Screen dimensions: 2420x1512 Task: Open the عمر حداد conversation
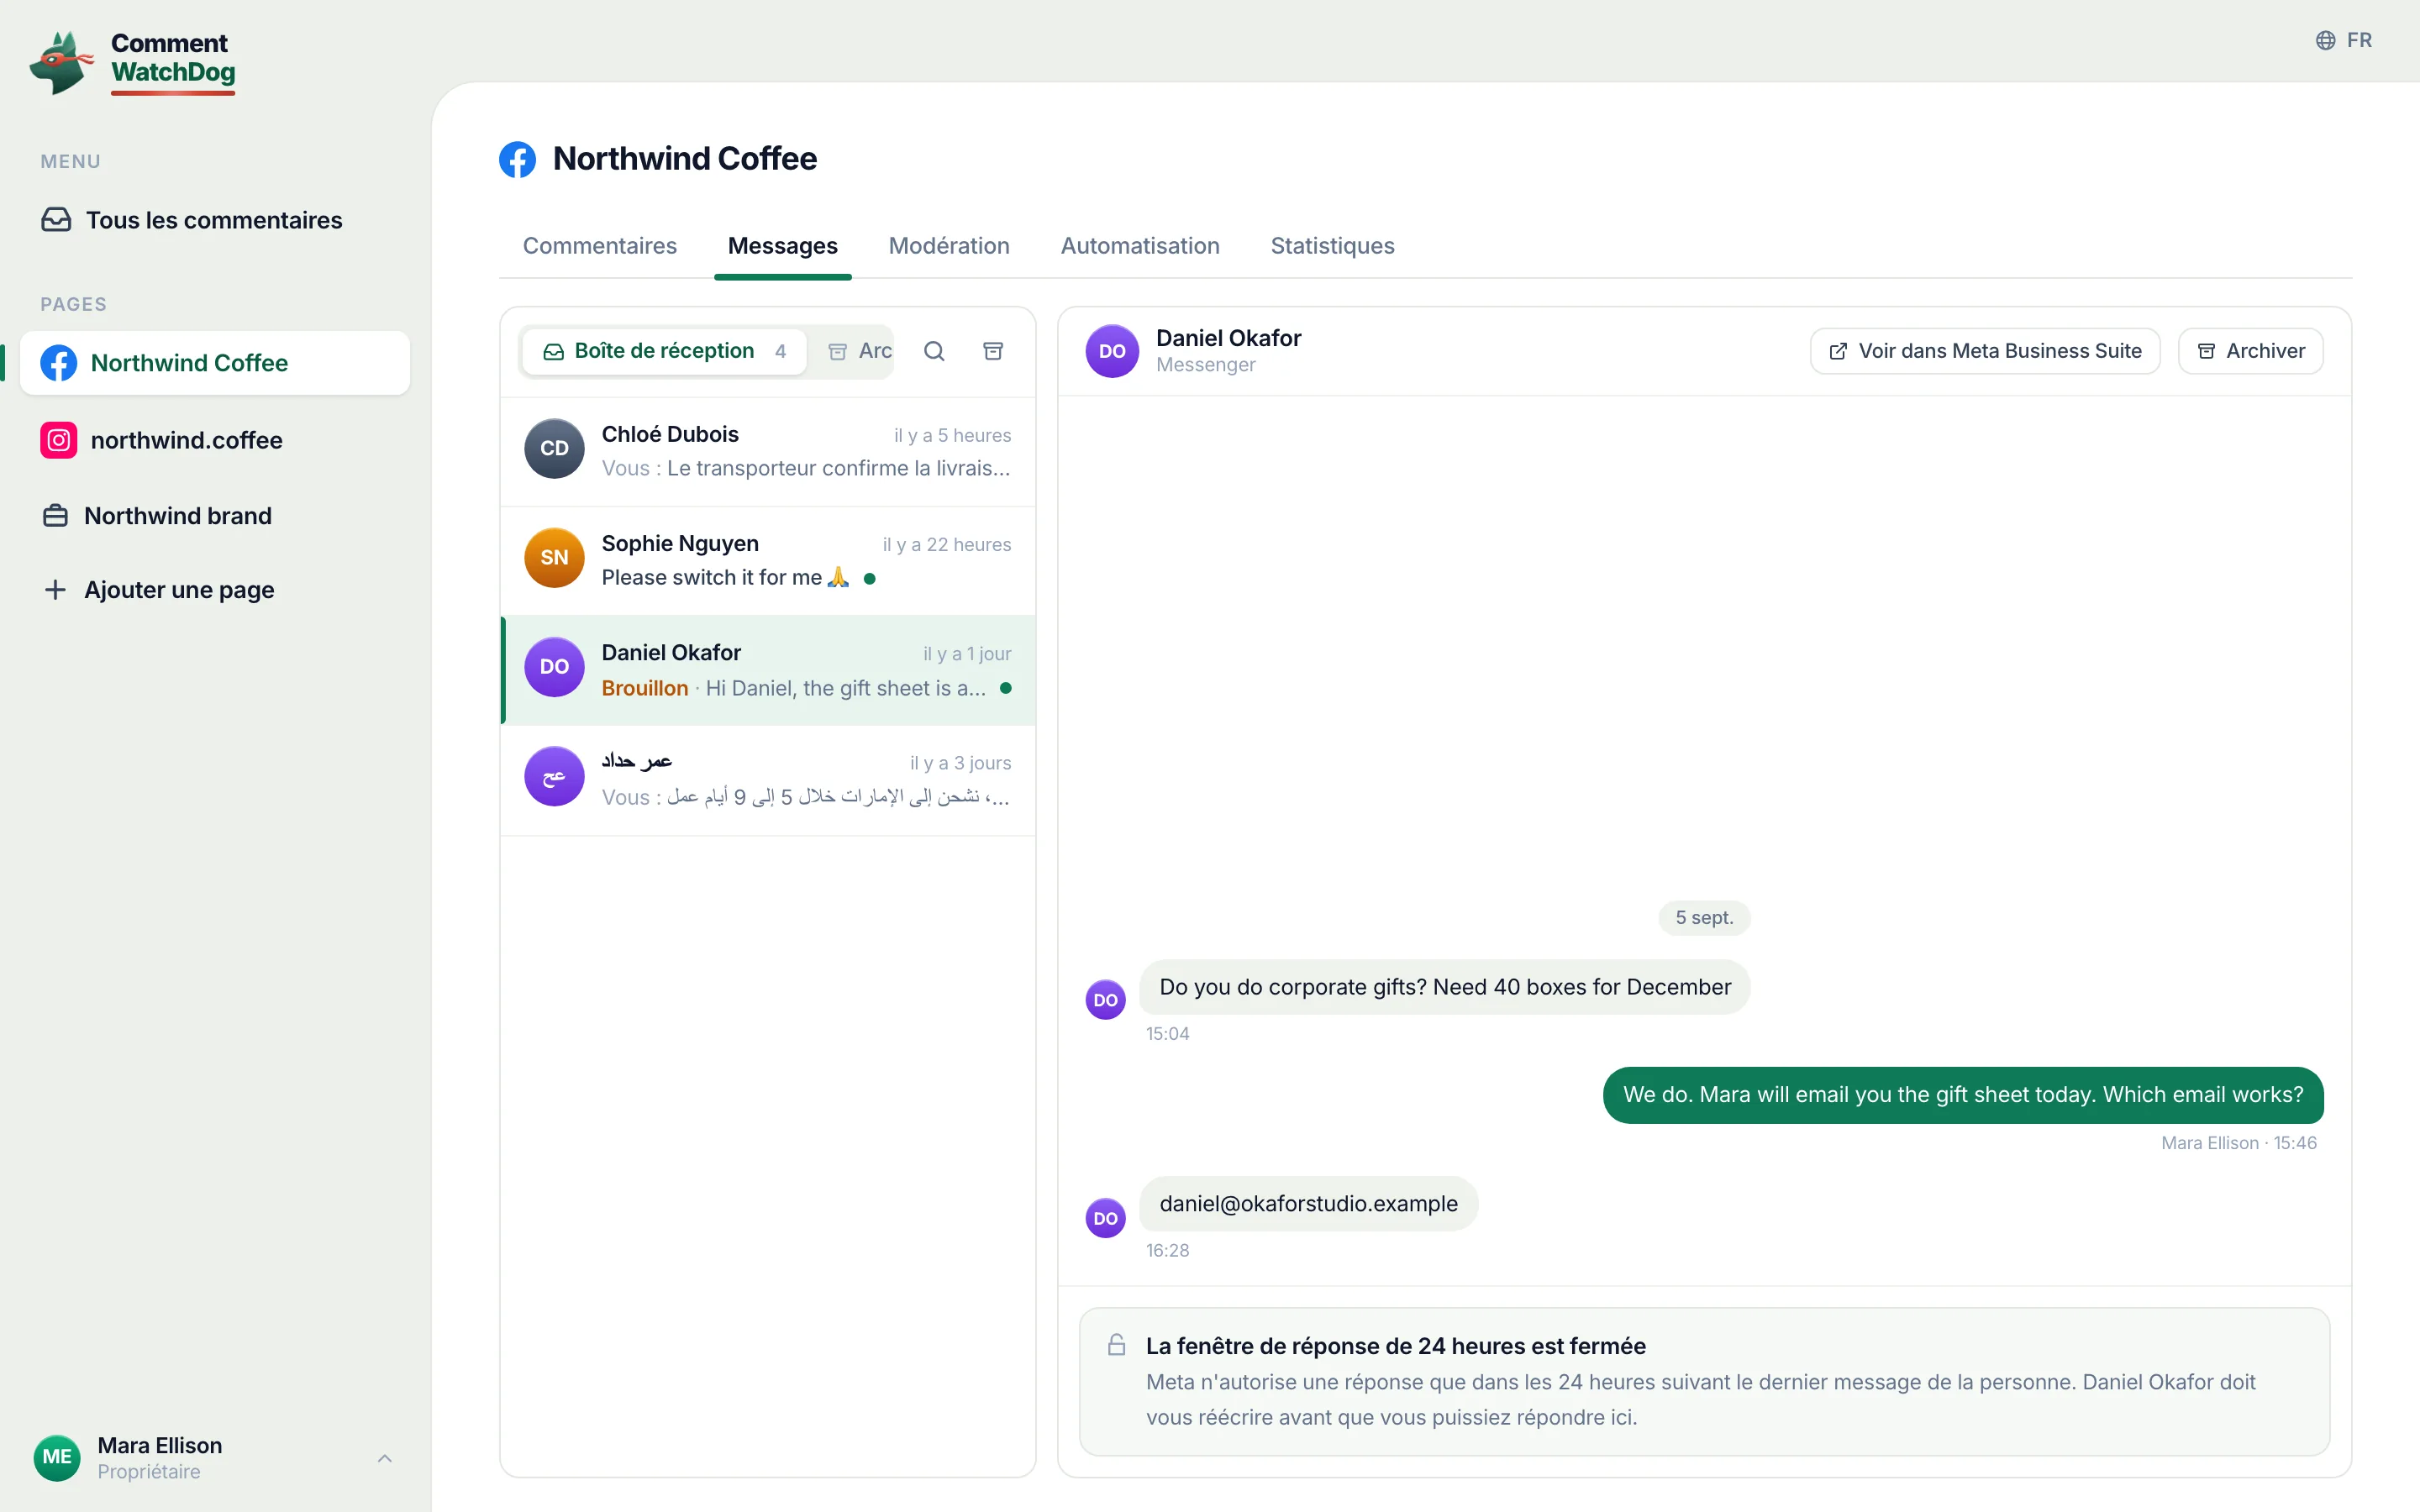[767, 779]
